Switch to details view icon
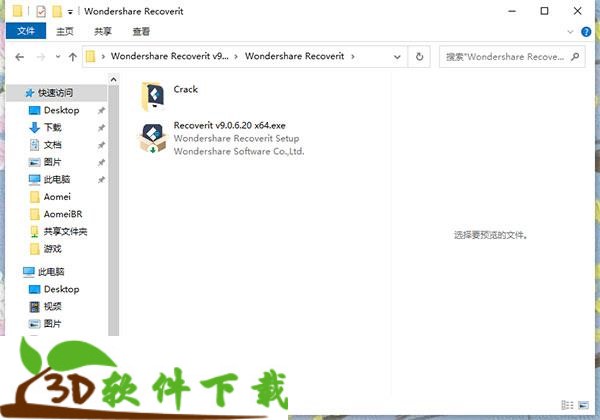The width and height of the screenshot is (600, 420). 567,405
